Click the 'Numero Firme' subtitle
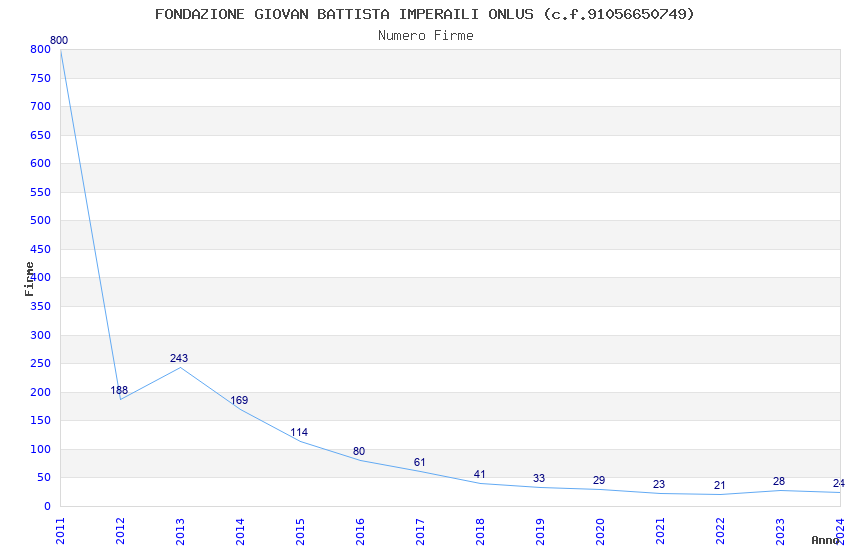The image size is (850, 550). pos(426,36)
